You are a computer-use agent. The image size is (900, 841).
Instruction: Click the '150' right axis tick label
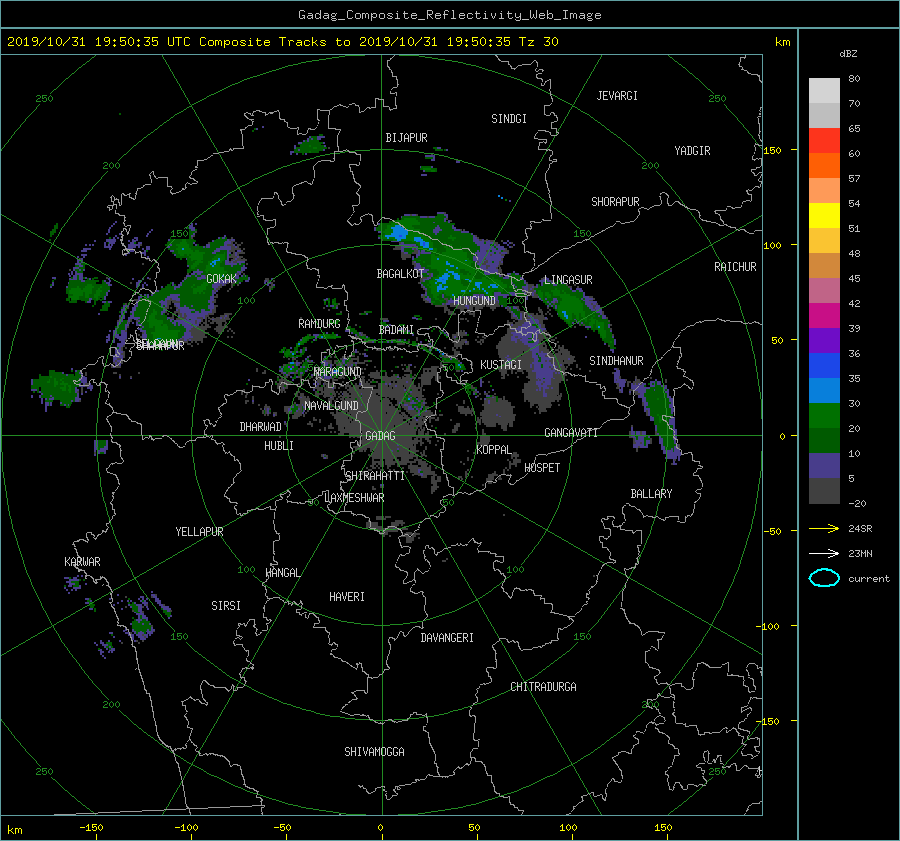click(x=772, y=150)
